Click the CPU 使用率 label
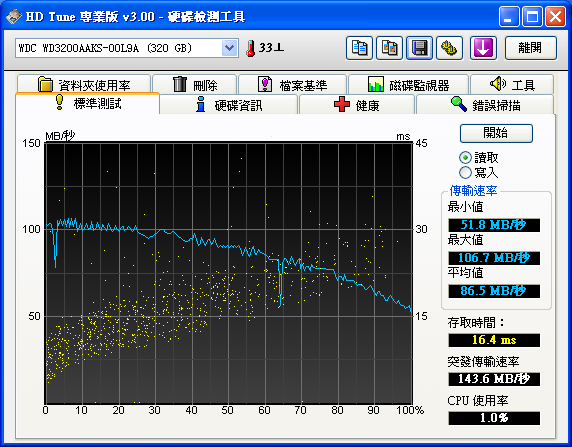Screen dimensions: 572x447 click(478, 401)
